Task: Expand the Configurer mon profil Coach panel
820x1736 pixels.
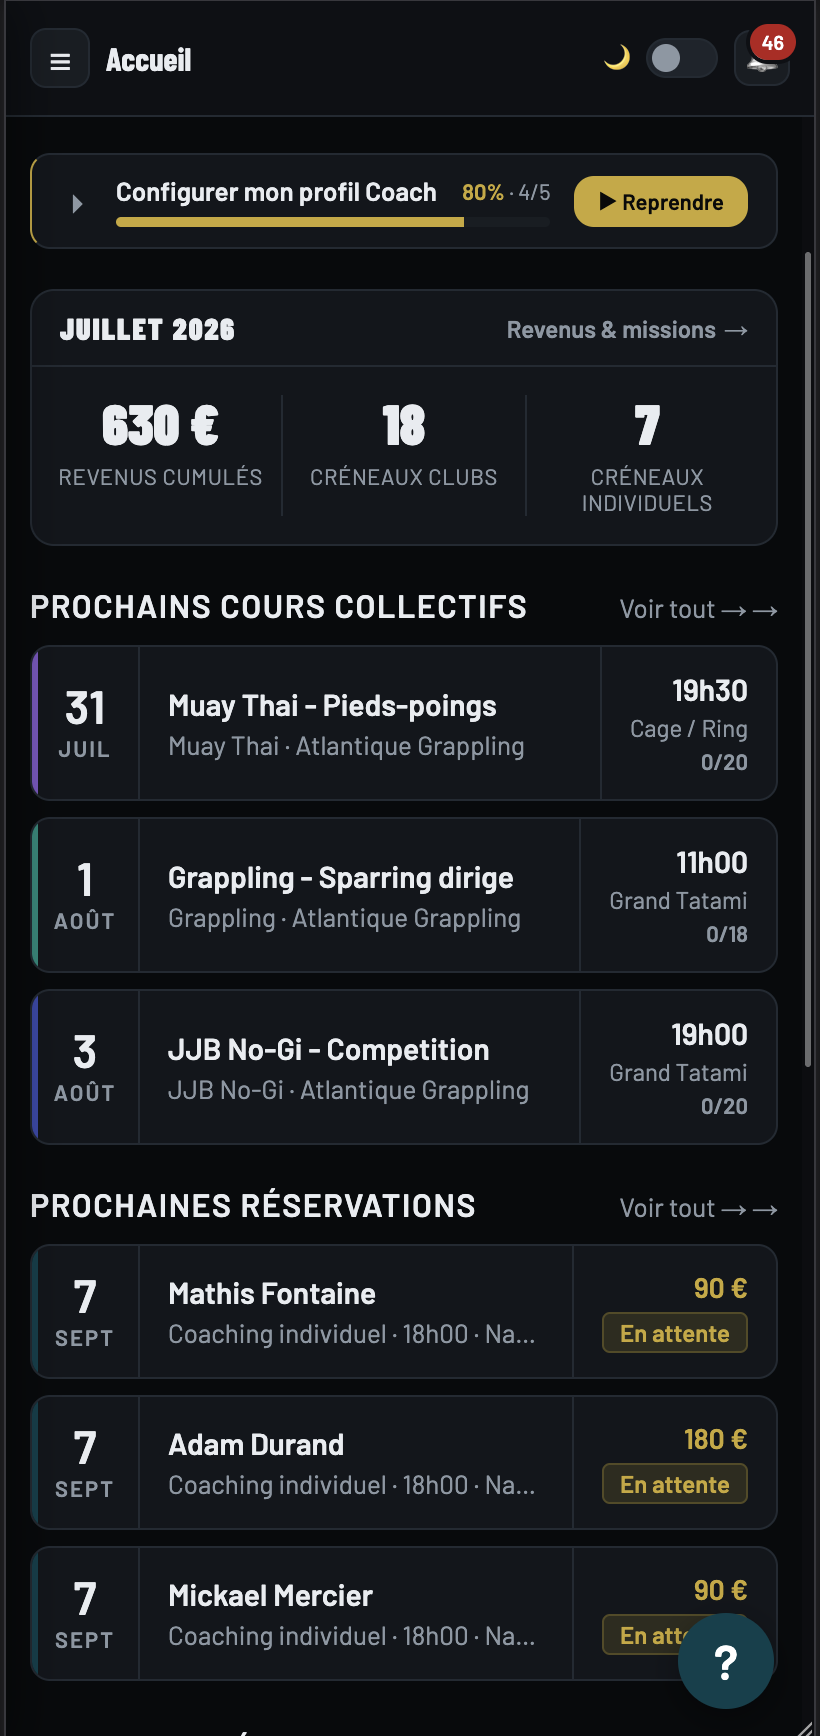Action: (x=78, y=204)
